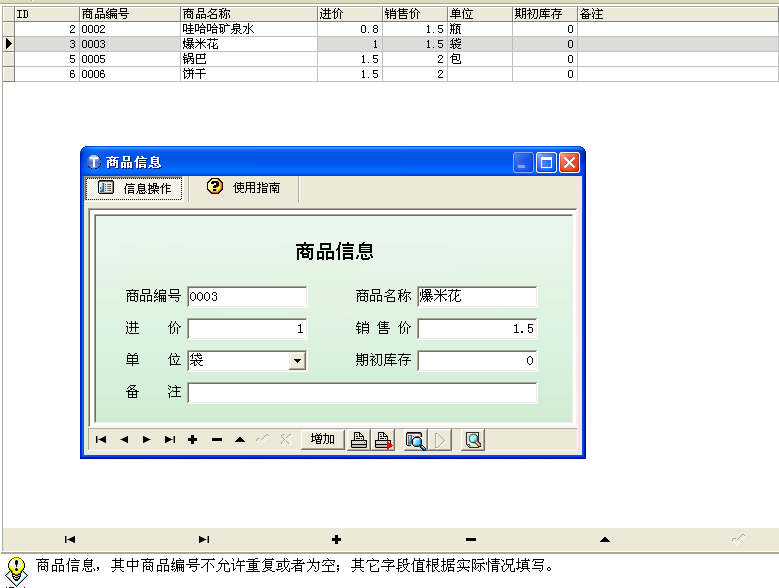Screen dimensions: 779x588
Task: Minimize the 商品信息 dialog
Action: pyautogui.click(x=523, y=162)
